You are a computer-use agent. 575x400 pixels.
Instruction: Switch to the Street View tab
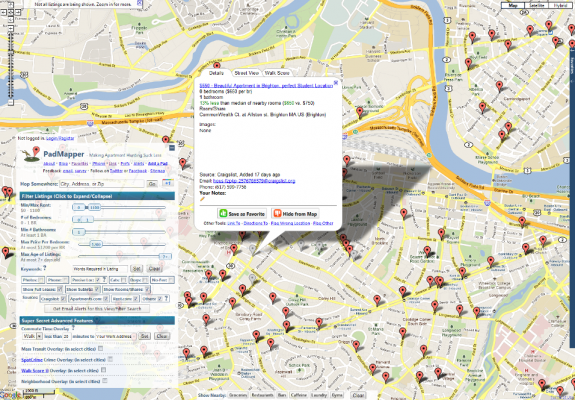coord(246,73)
